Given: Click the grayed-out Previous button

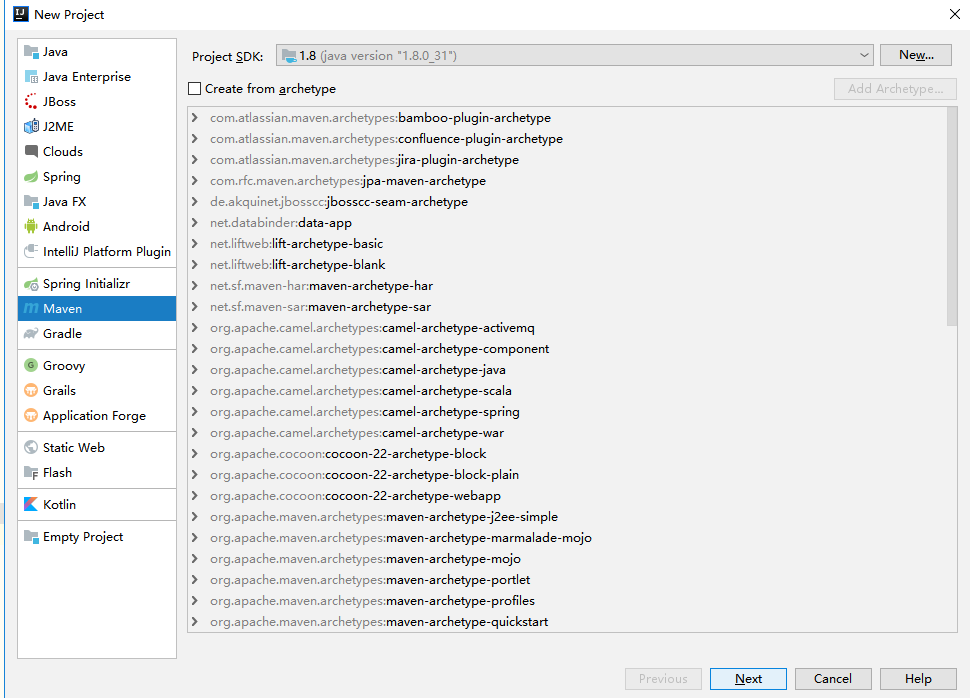Looking at the screenshot, I should (x=663, y=679).
